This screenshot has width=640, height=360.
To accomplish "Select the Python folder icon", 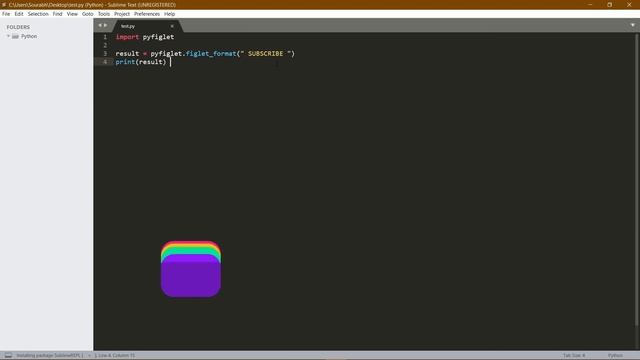I will point(16,36).
